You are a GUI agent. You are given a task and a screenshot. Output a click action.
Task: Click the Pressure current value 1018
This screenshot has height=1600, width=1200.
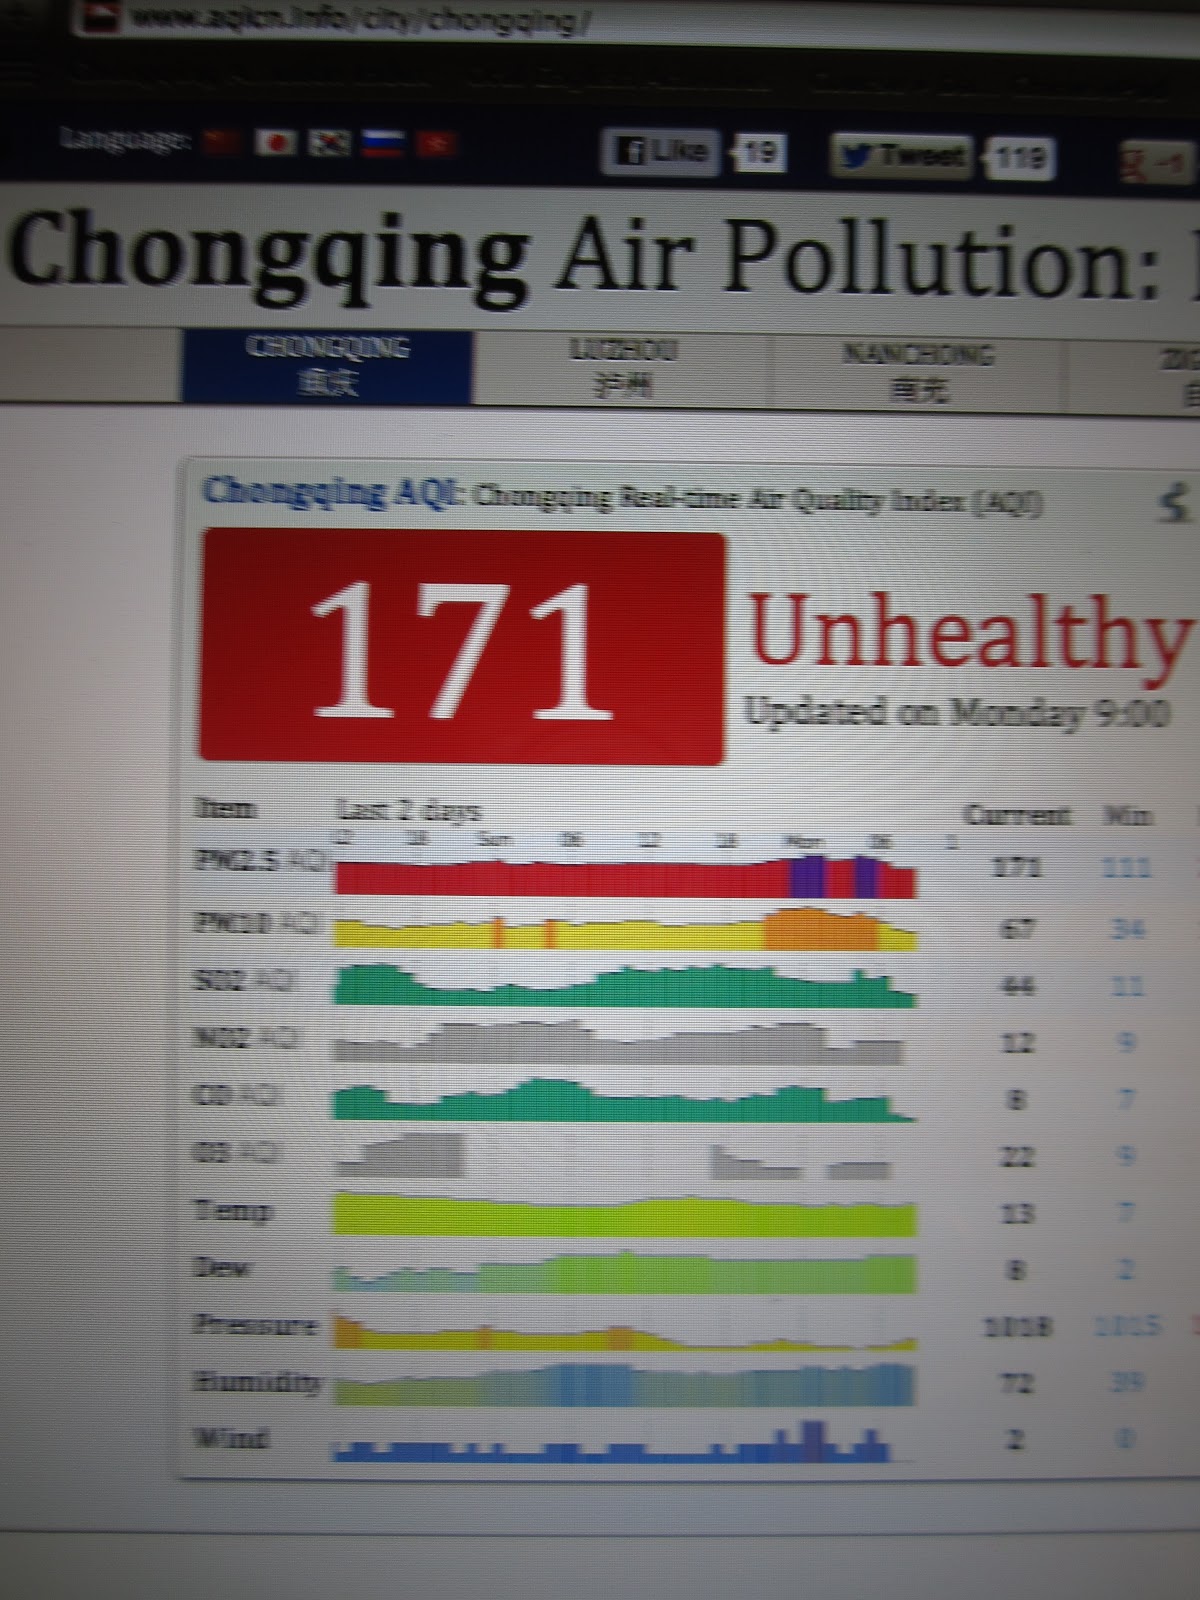click(1017, 1328)
